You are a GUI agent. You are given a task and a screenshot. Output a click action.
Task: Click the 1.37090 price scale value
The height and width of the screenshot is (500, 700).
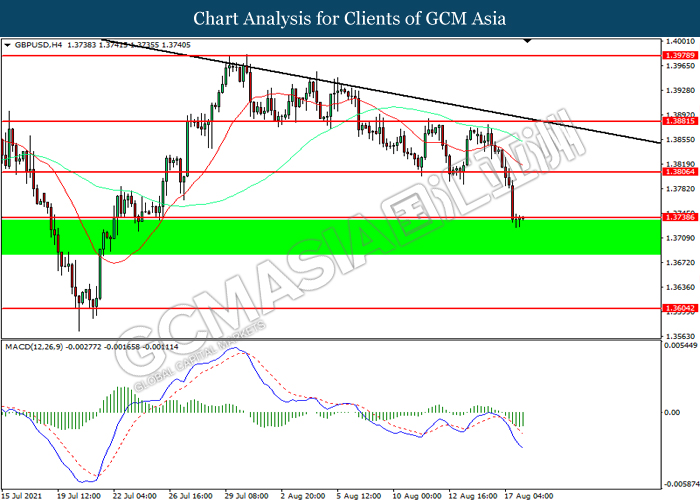click(680, 238)
